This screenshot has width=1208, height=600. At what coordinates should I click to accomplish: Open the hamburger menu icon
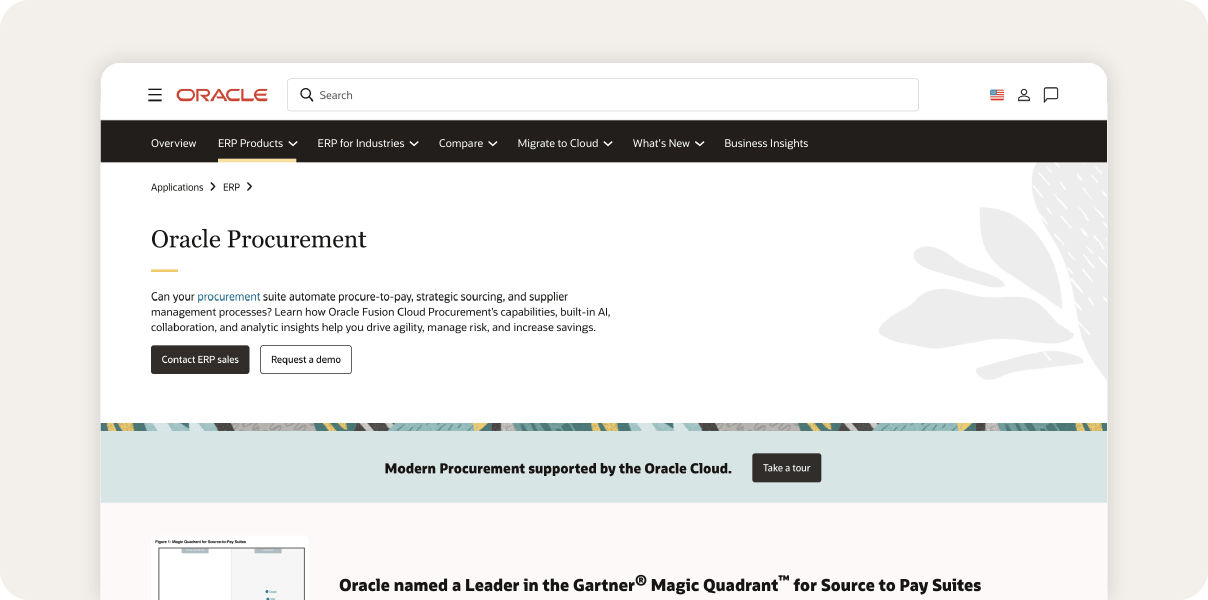point(155,95)
